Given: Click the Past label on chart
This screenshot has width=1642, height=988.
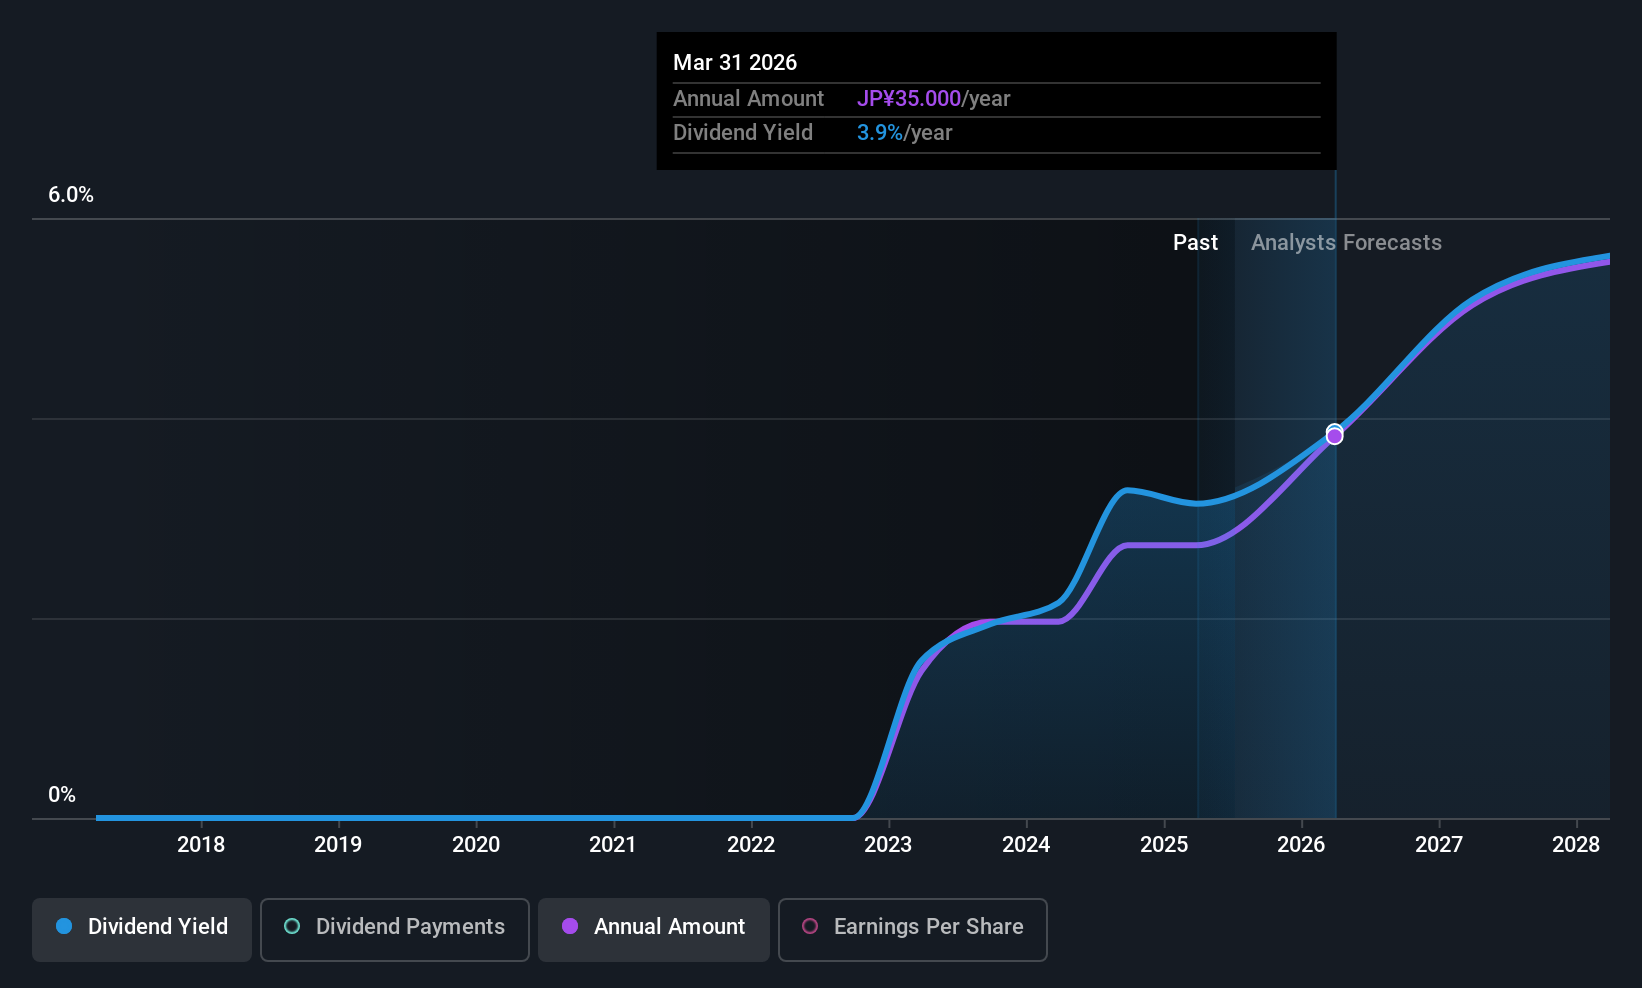Looking at the screenshot, I should pos(1195,243).
